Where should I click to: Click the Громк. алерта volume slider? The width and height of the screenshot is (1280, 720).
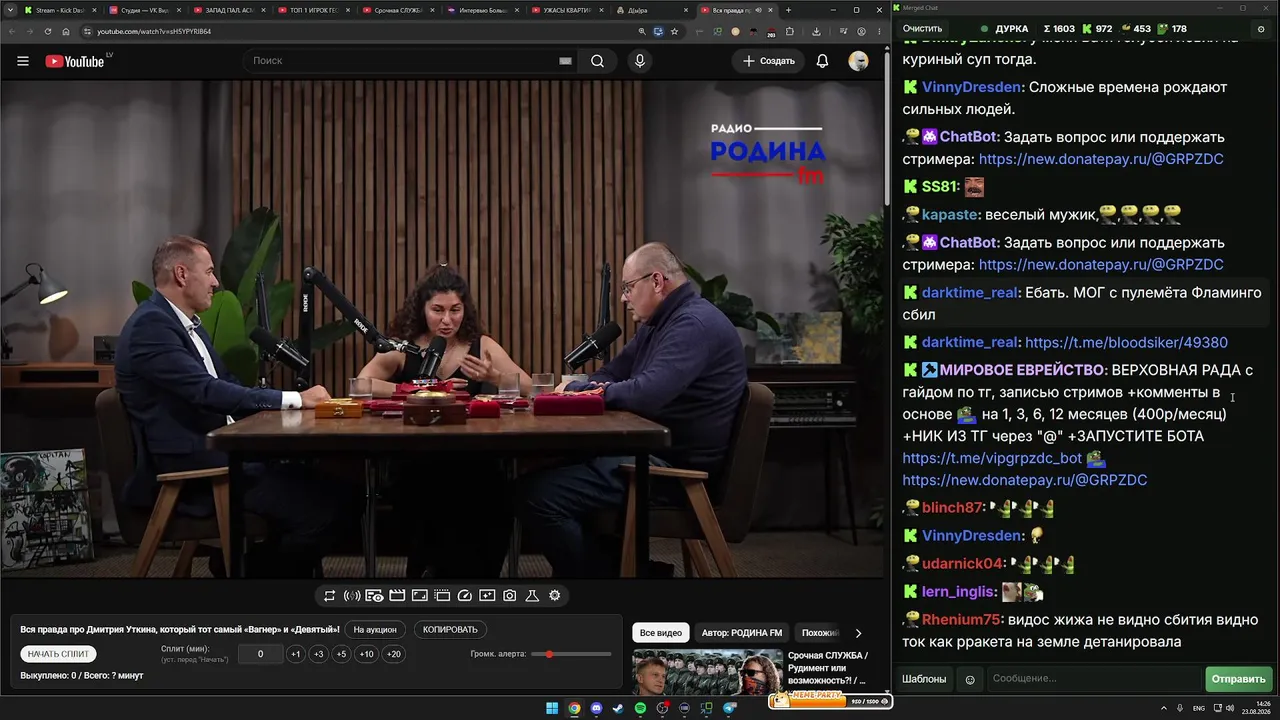point(572,654)
